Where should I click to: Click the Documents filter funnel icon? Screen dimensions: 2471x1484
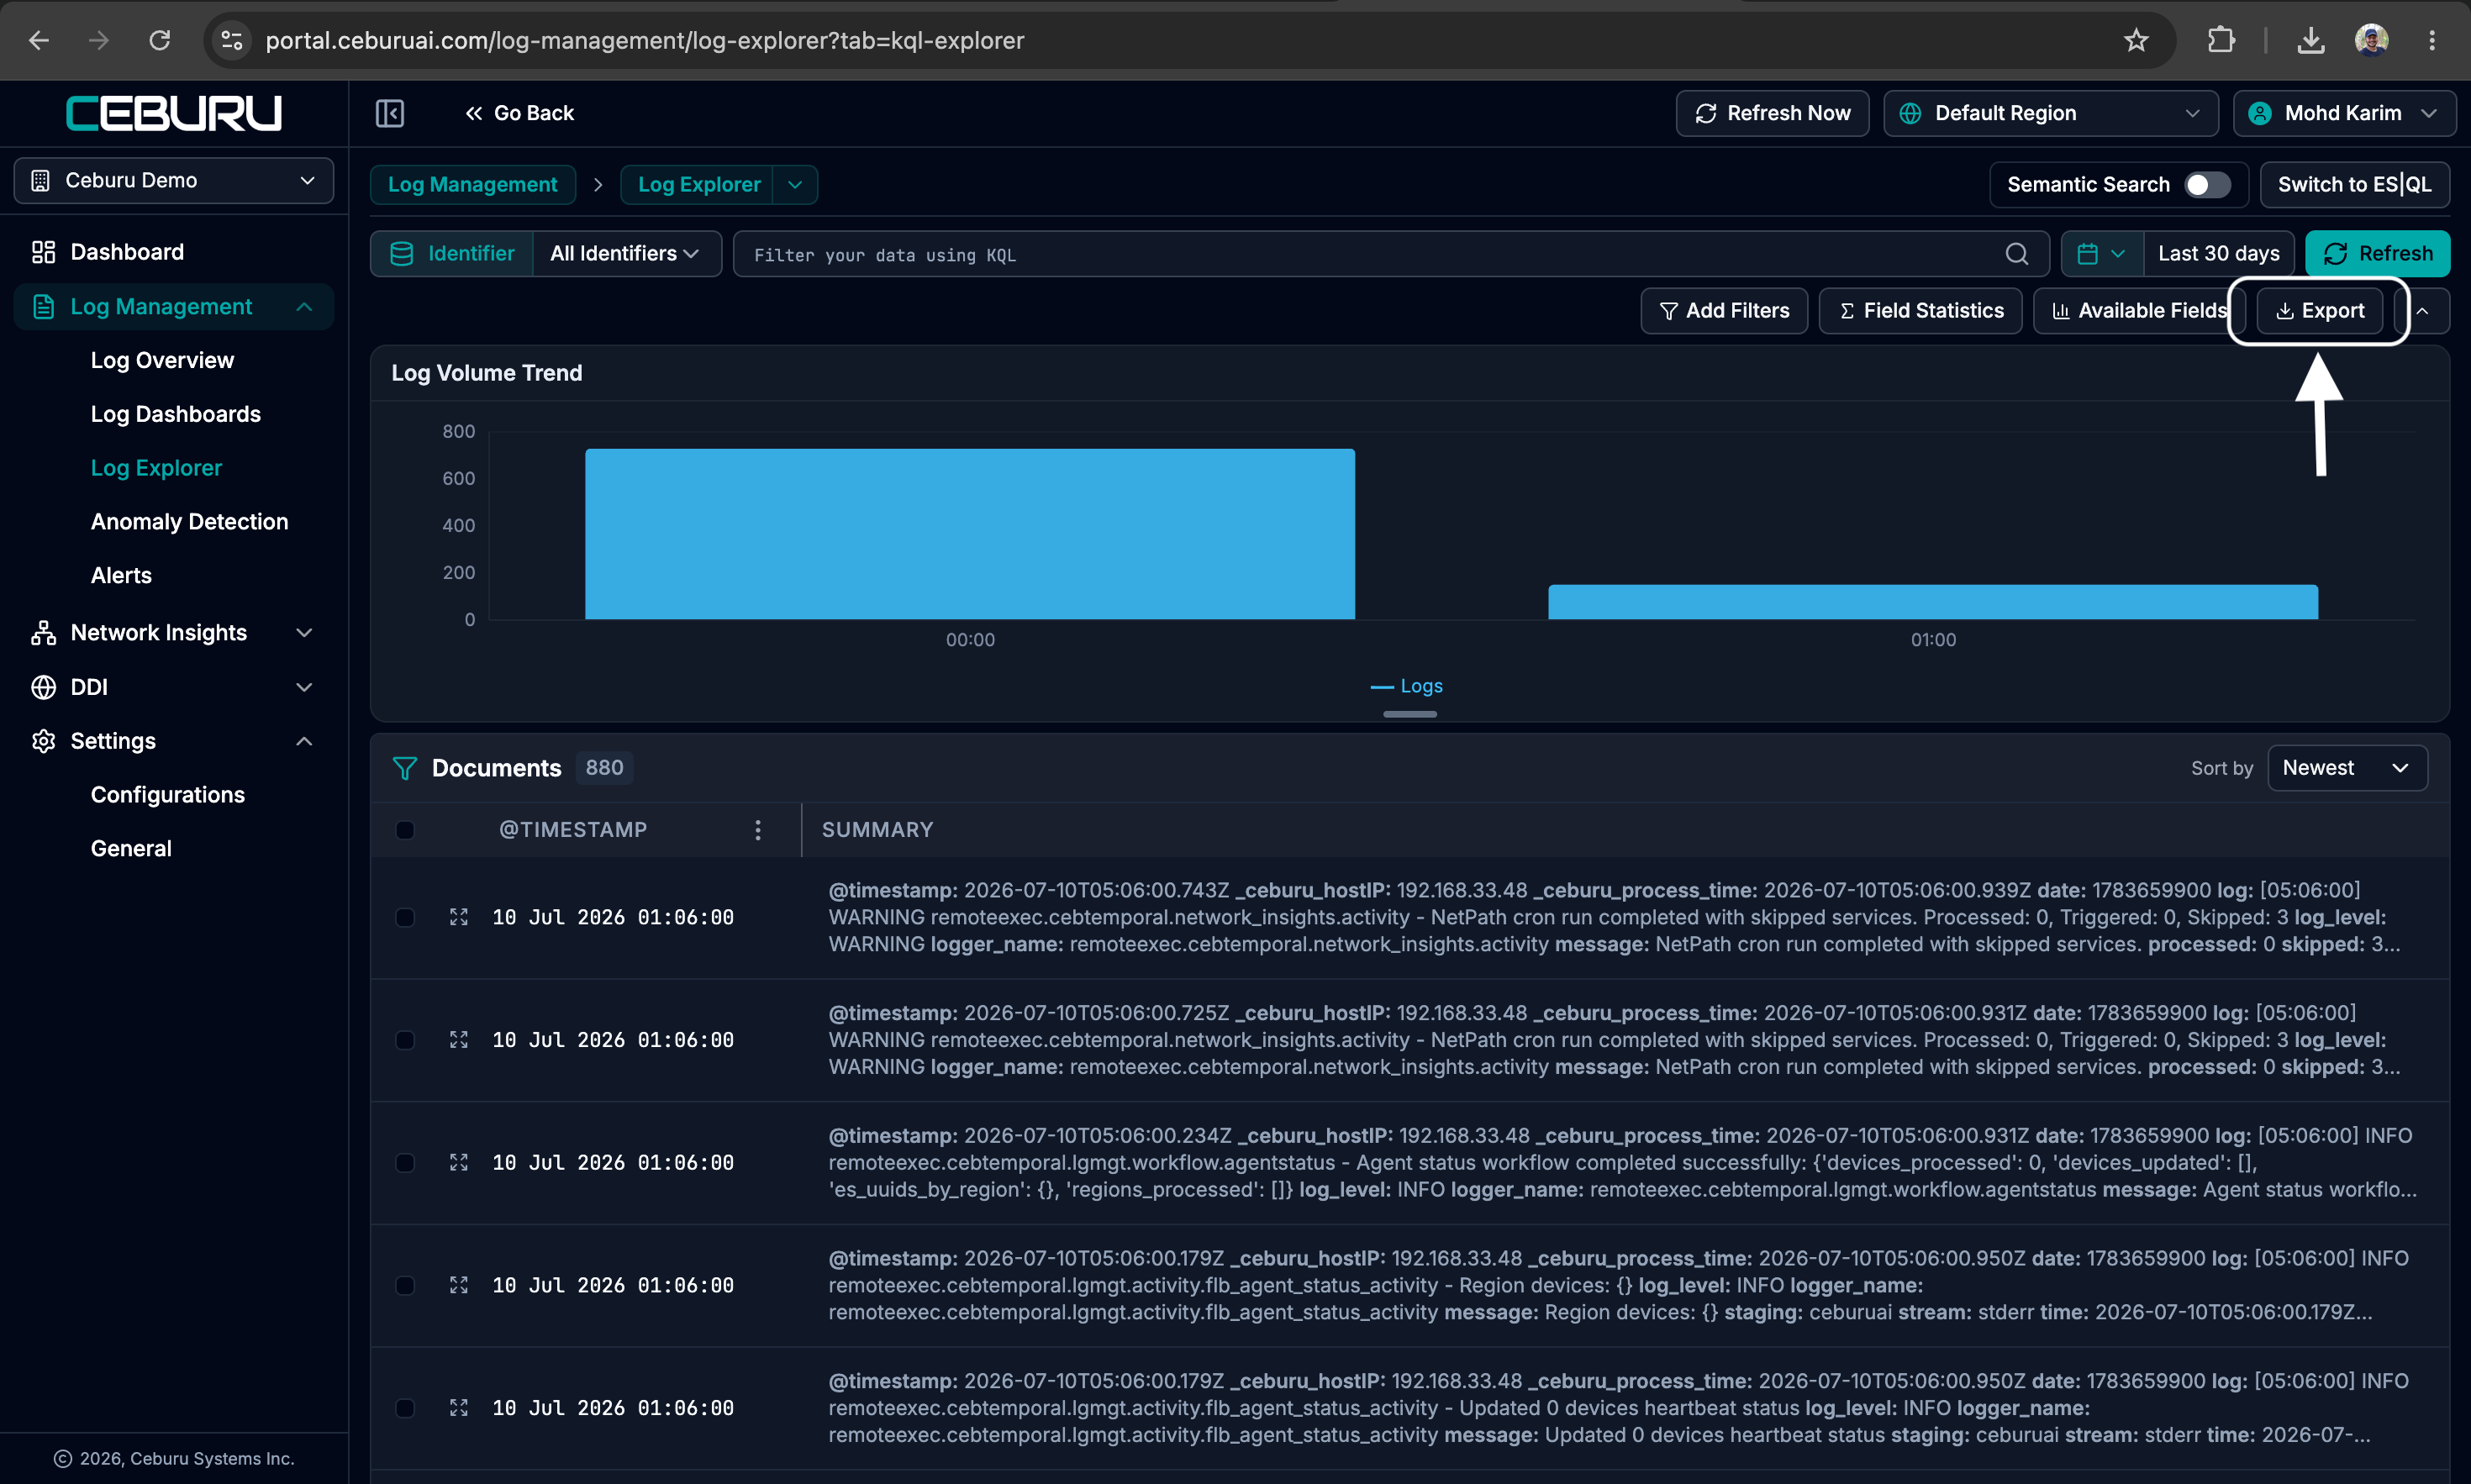[x=405, y=768]
